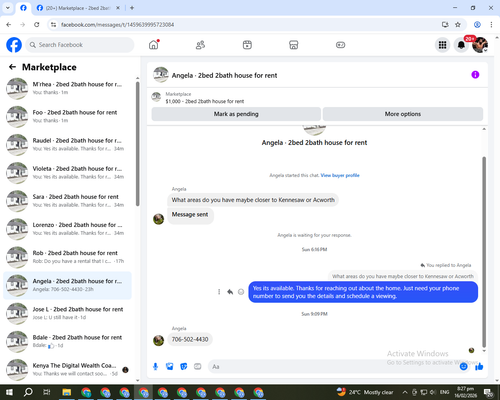Open the Facebook menu grid icon
This screenshot has width=500, height=400.
click(x=442, y=45)
